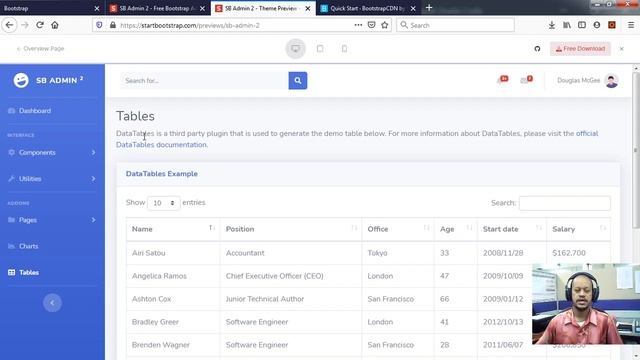
Task: Sort table by Position column
Action: [291, 229]
